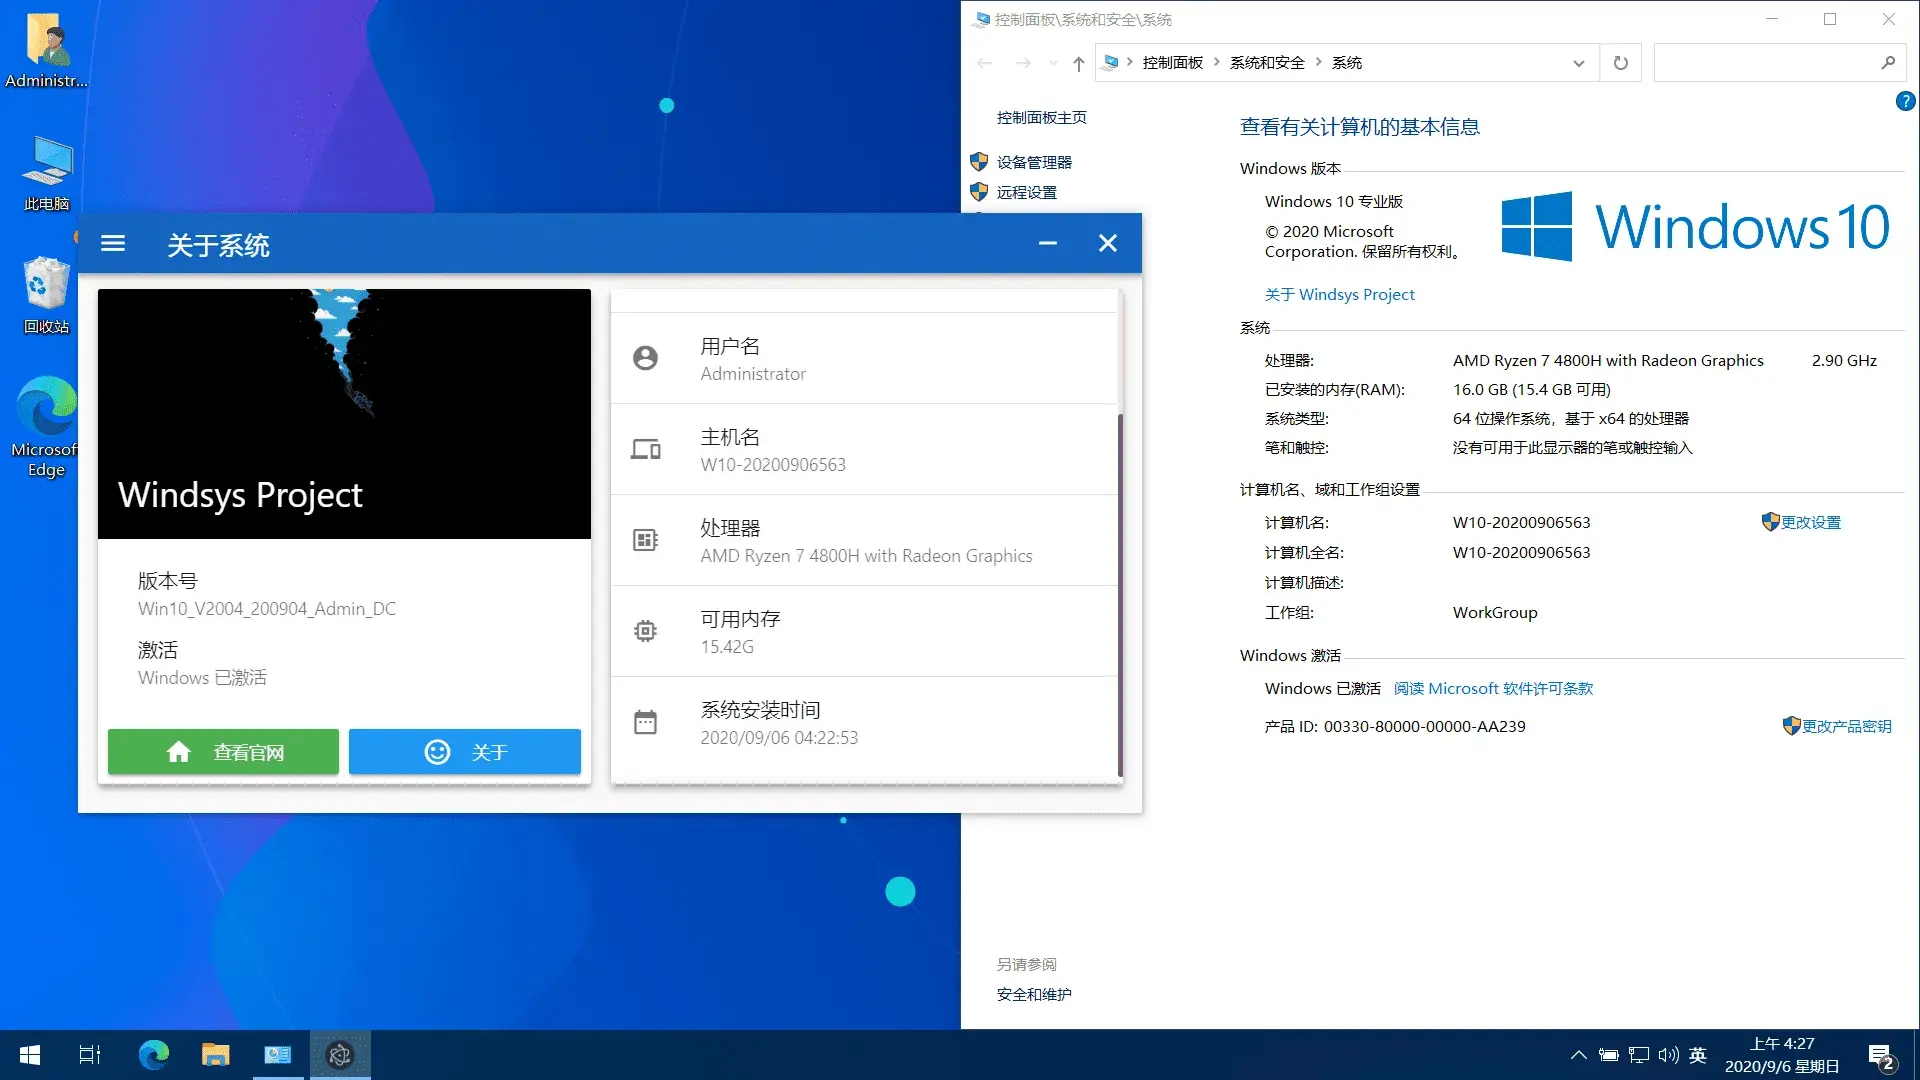Click the user account icon beside 用户名
Image resolution: width=1920 pixels, height=1080 pixels.
(x=645, y=358)
